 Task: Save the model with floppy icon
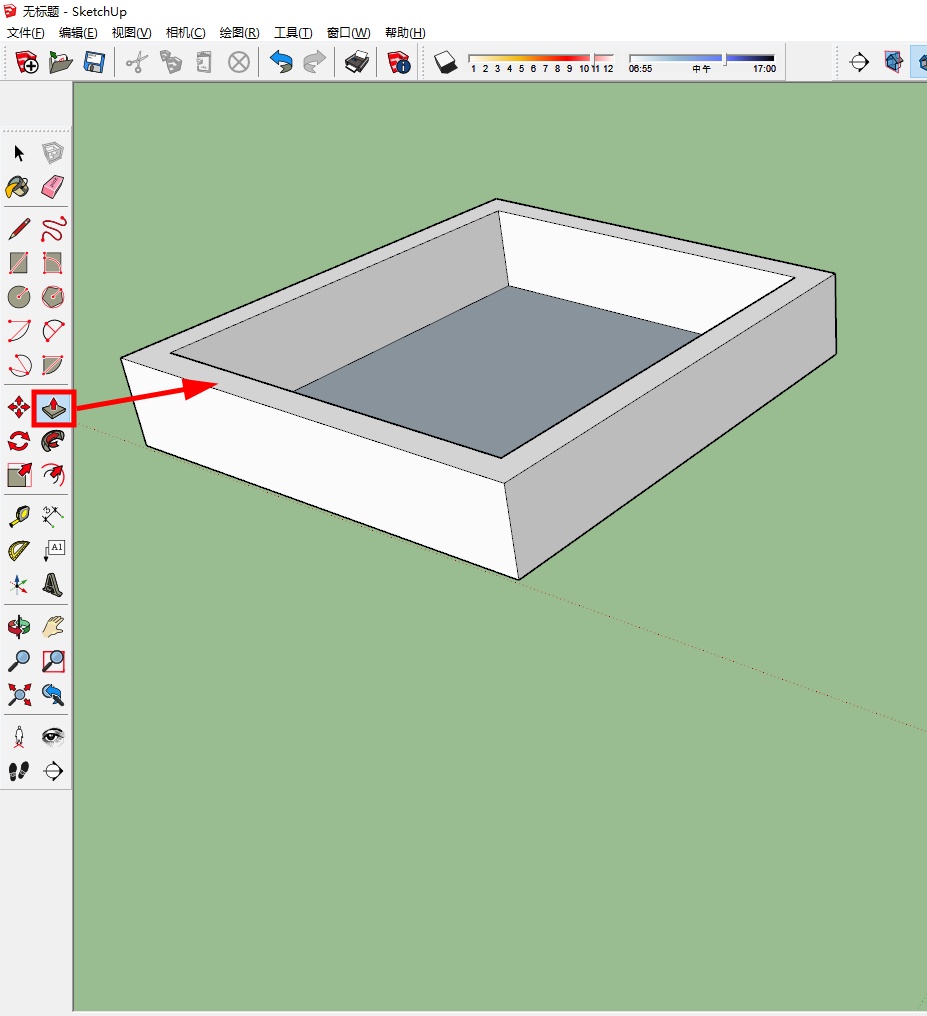pos(94,62)
